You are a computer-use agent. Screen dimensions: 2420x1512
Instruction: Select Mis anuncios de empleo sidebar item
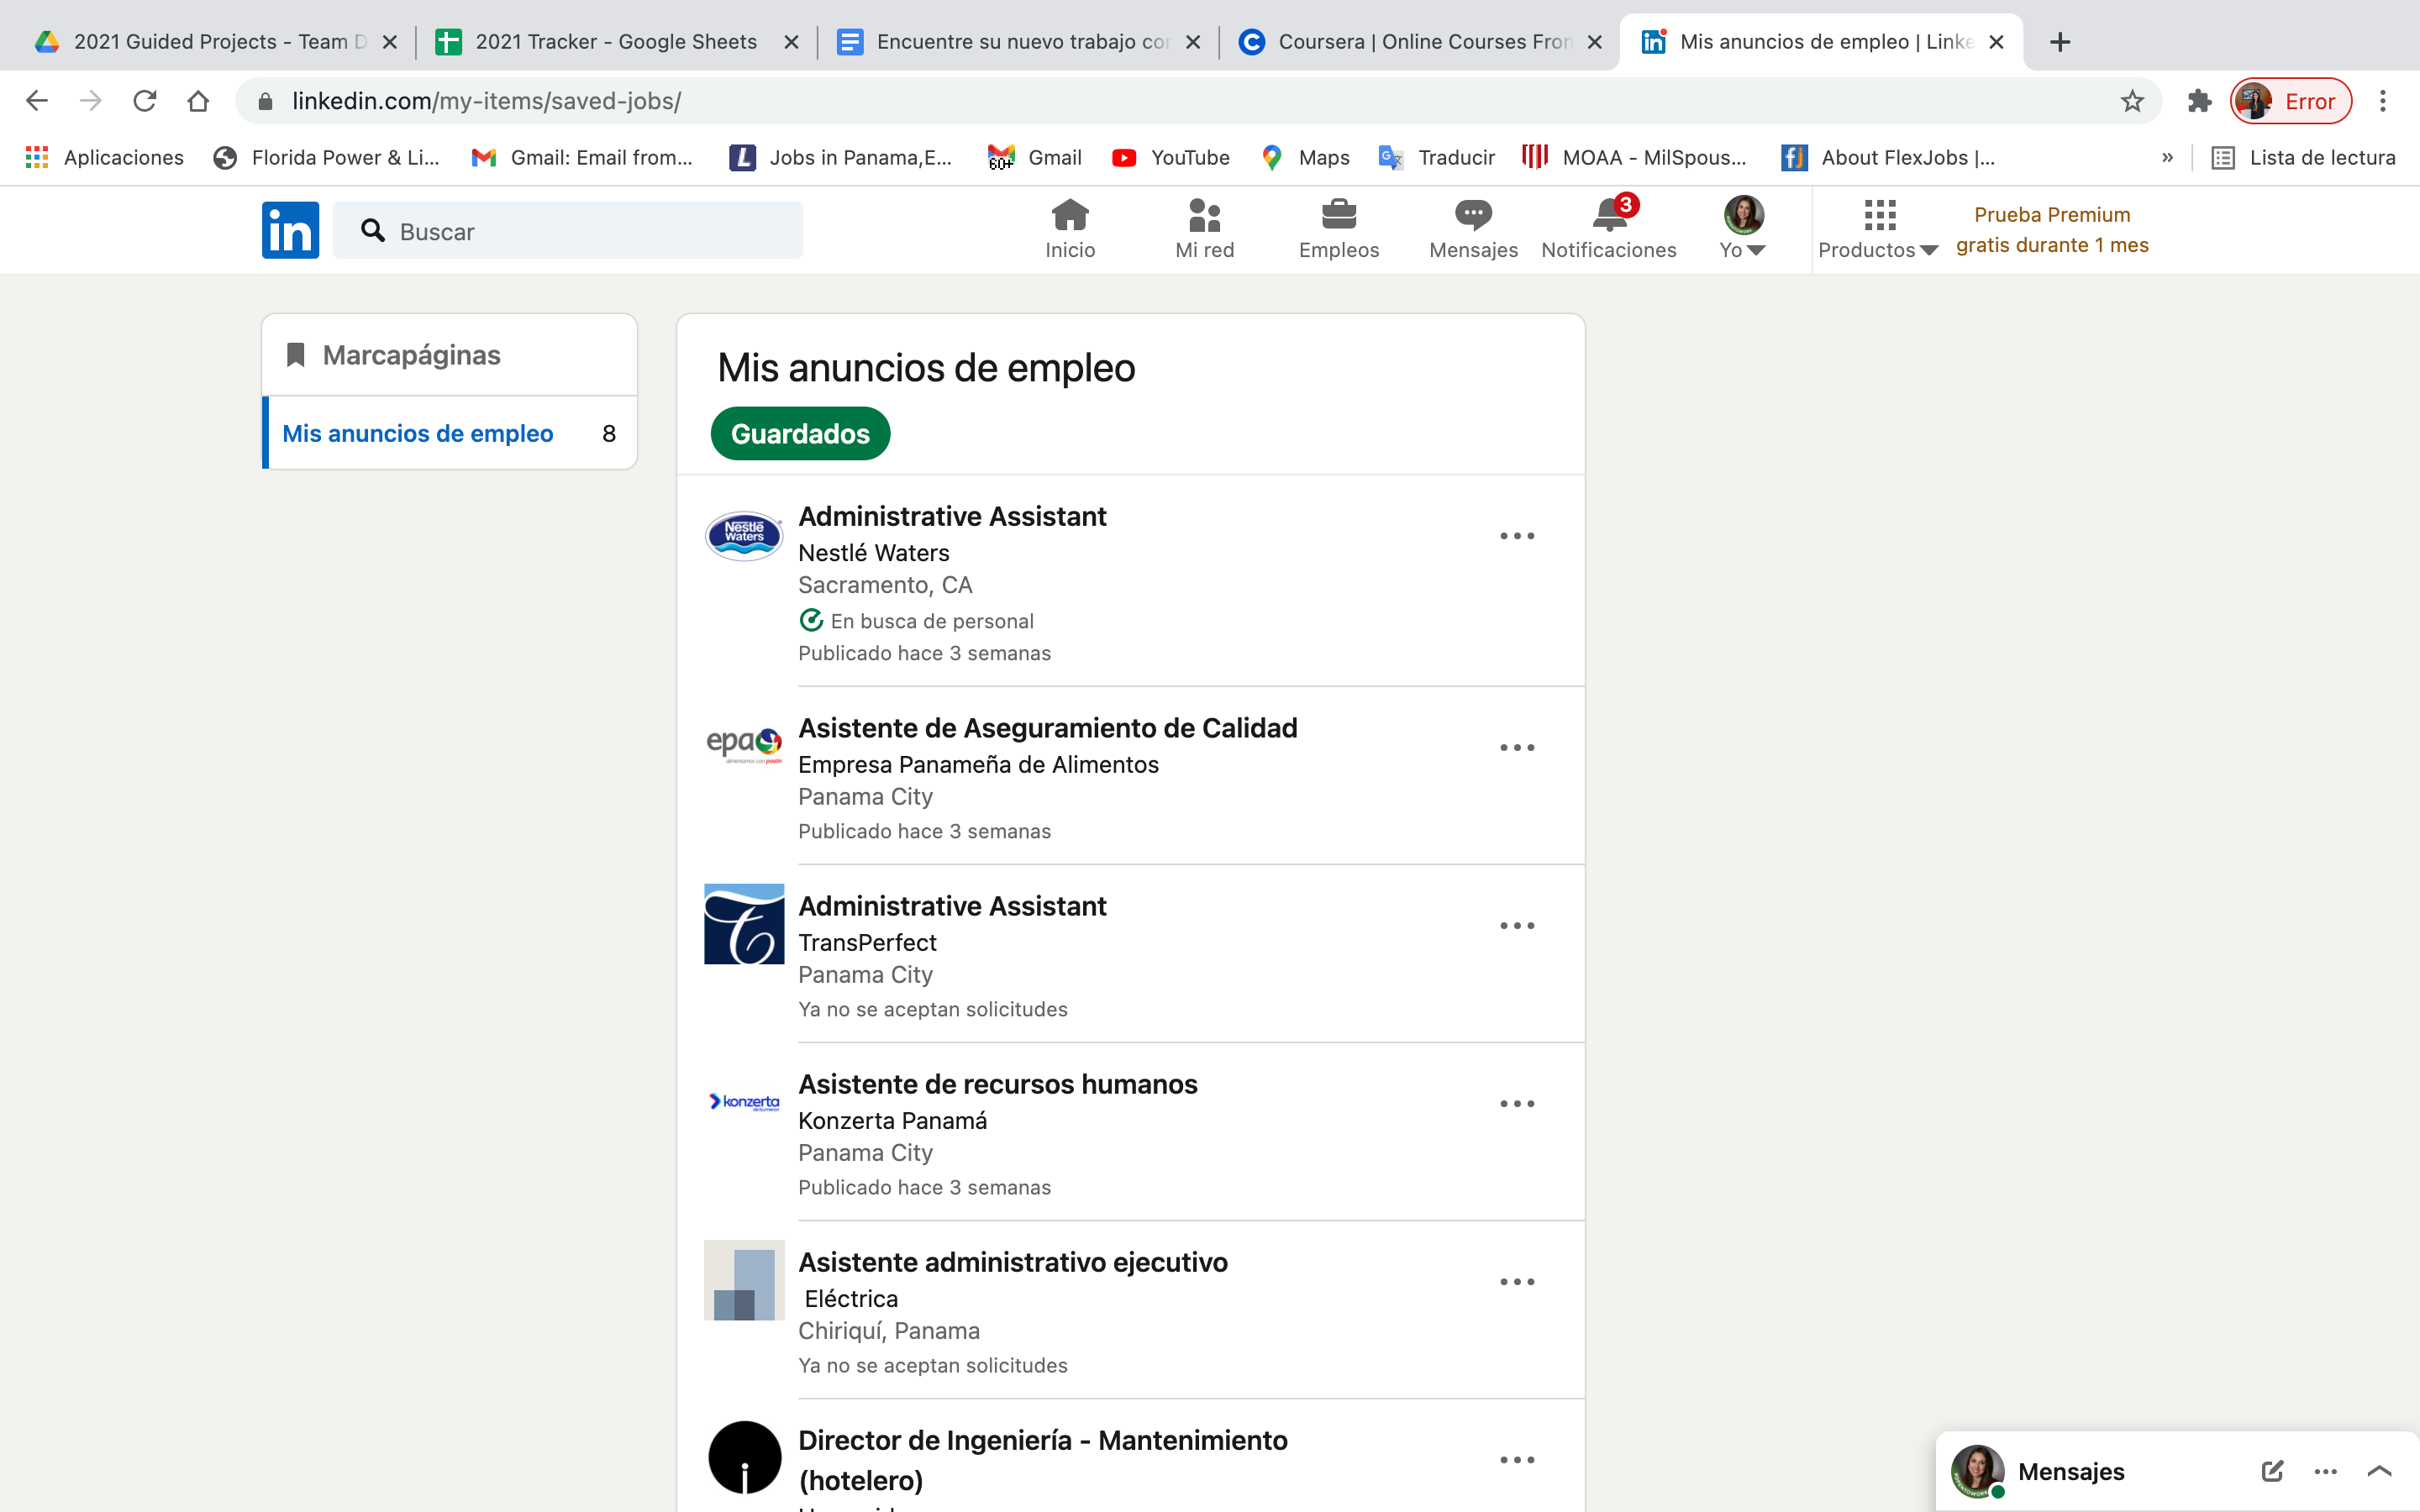(x=418, y=433)
